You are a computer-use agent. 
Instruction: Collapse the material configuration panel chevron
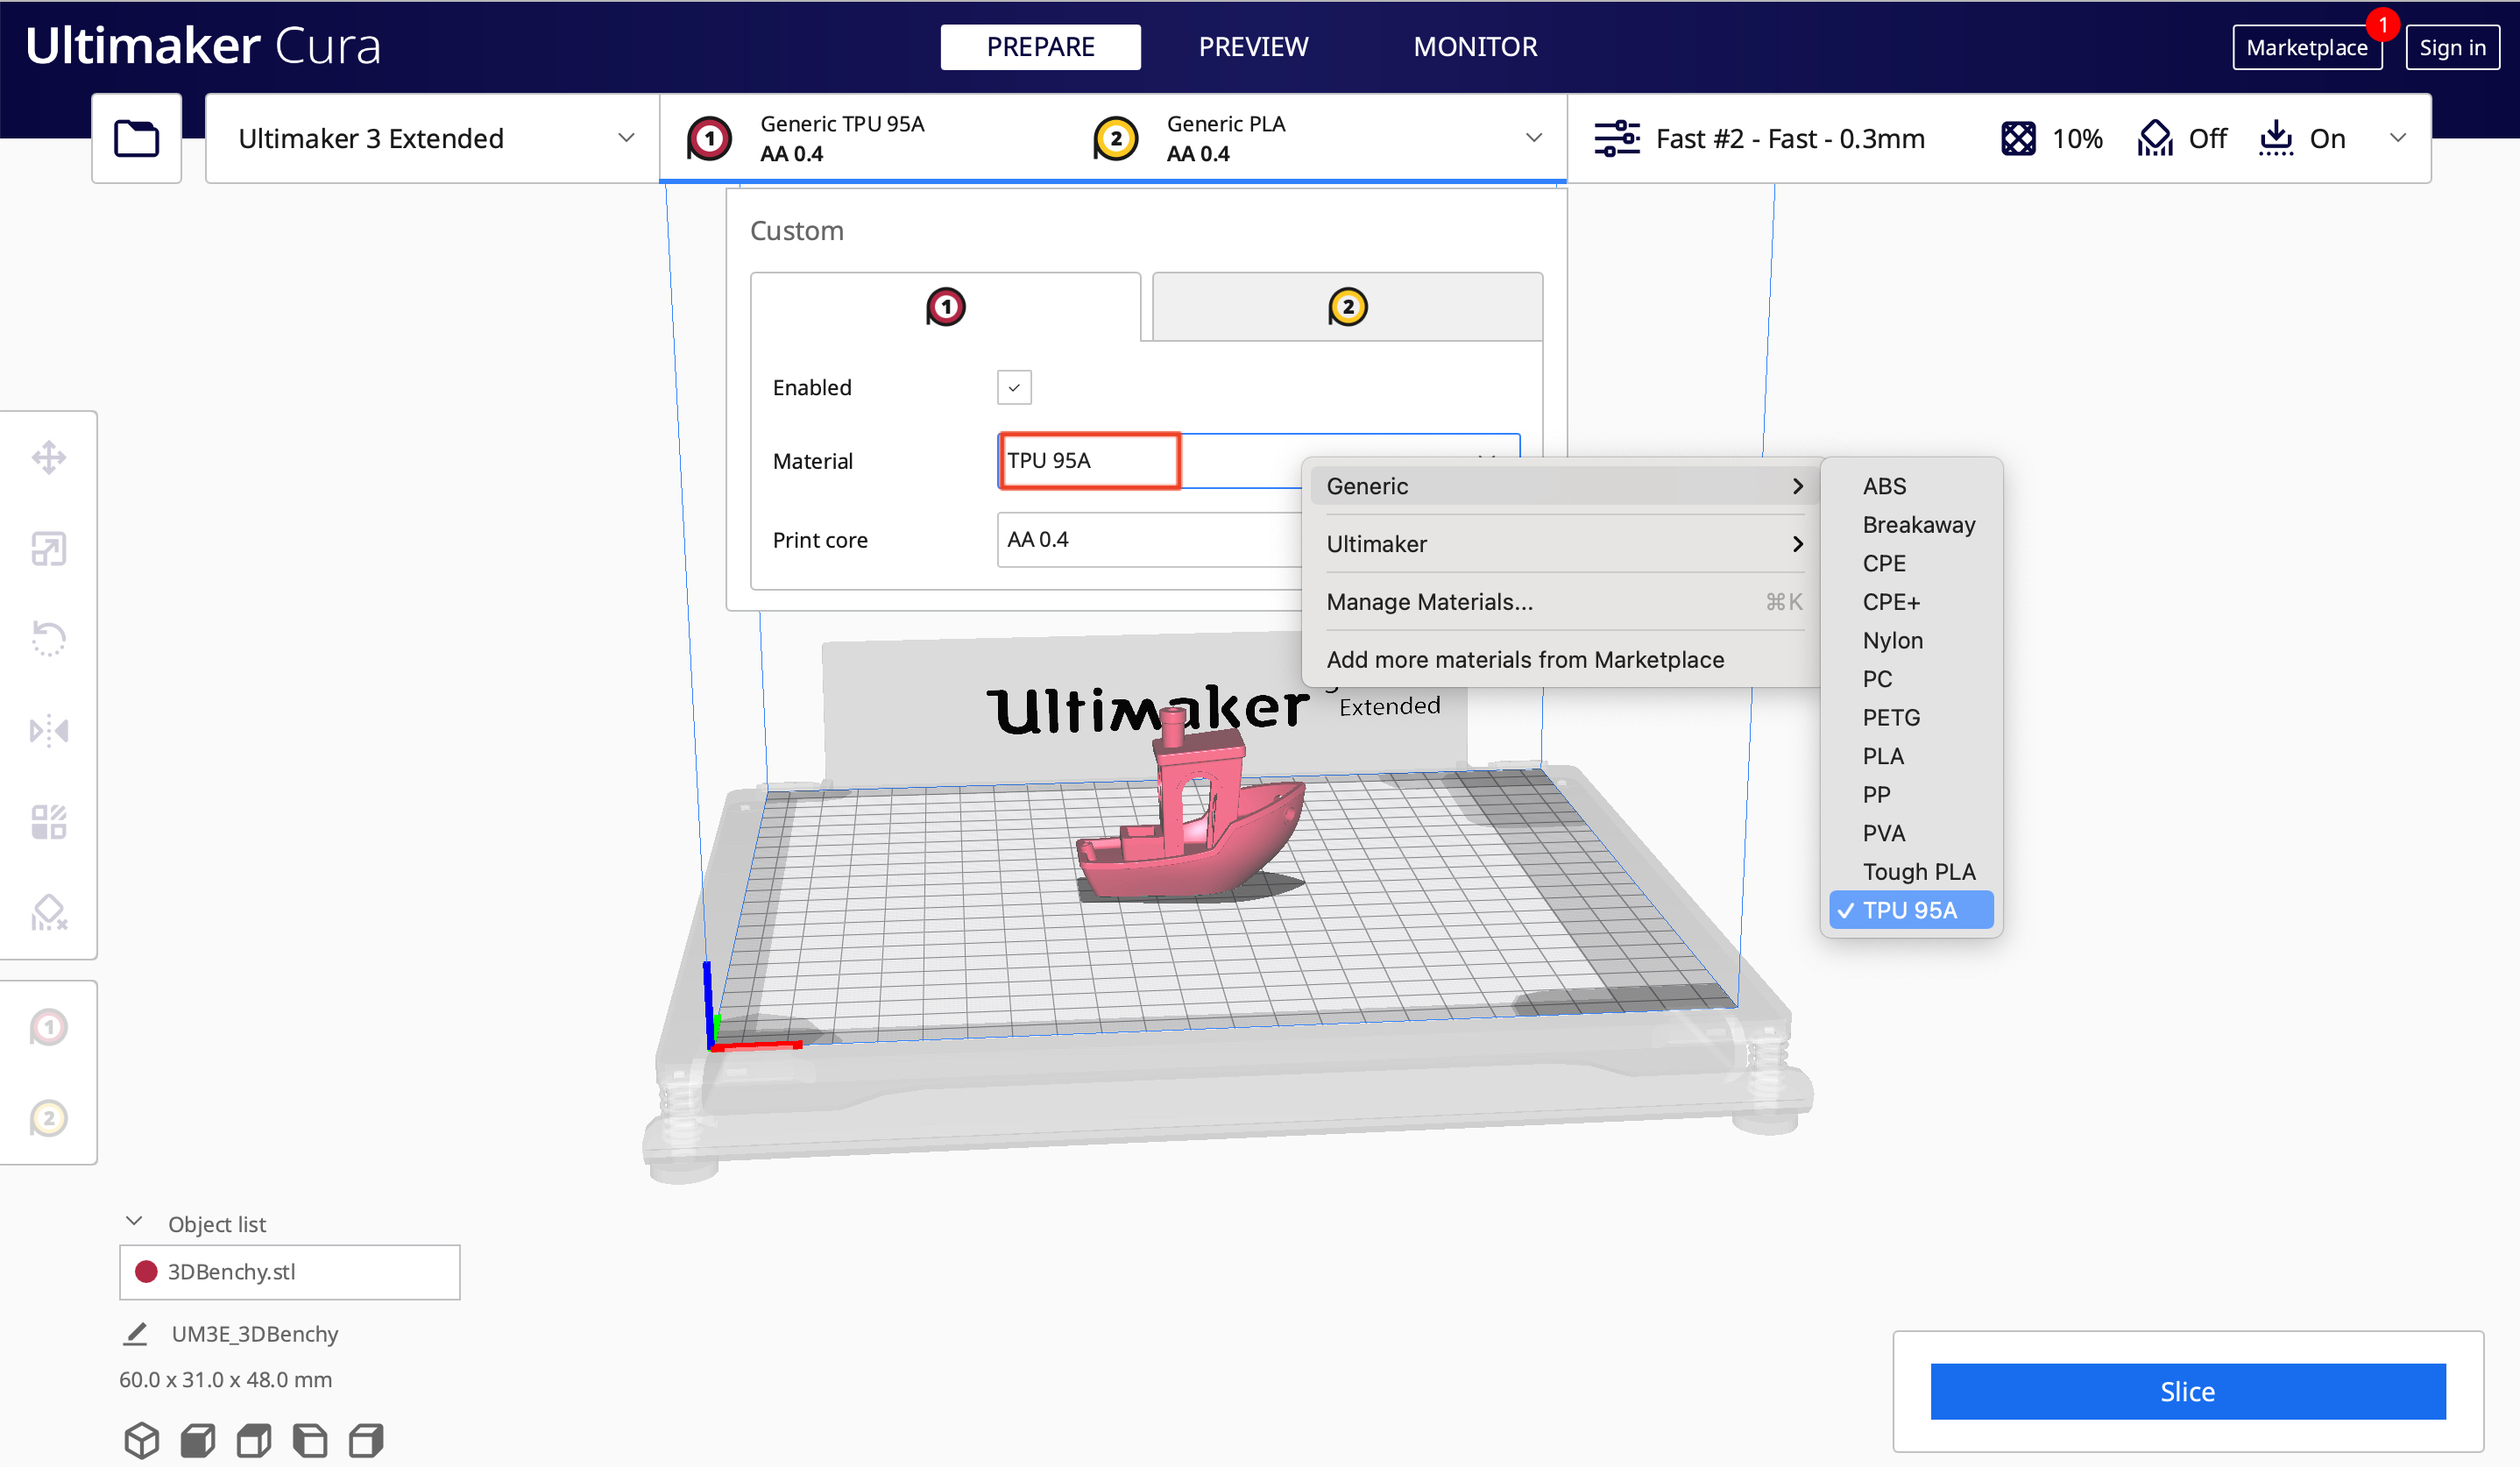click(1533, 138)
